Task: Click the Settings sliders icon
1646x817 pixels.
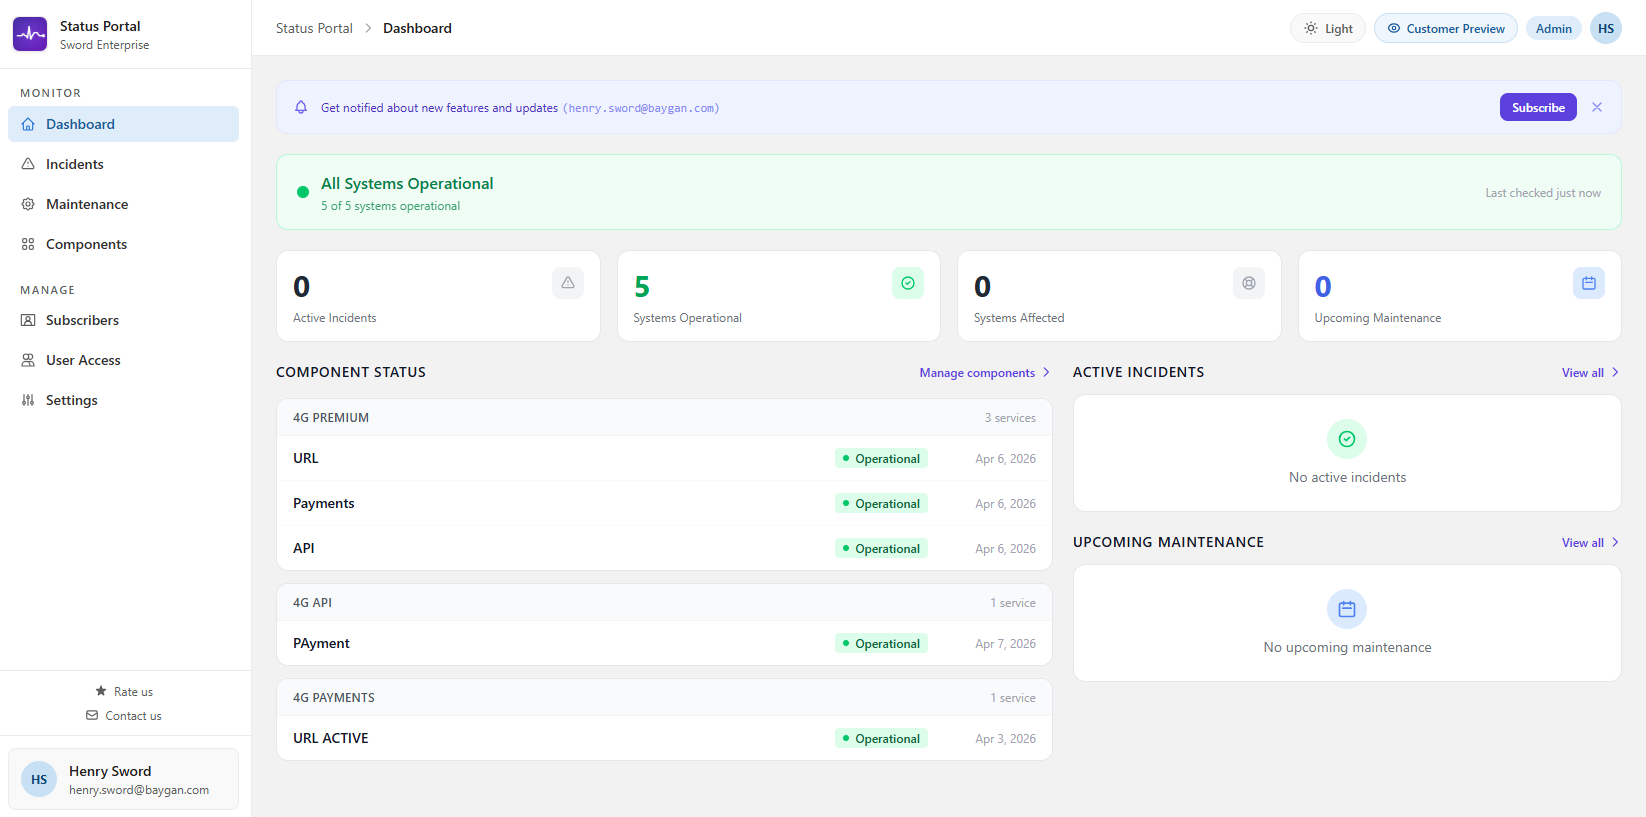Action: pos(28,400)
